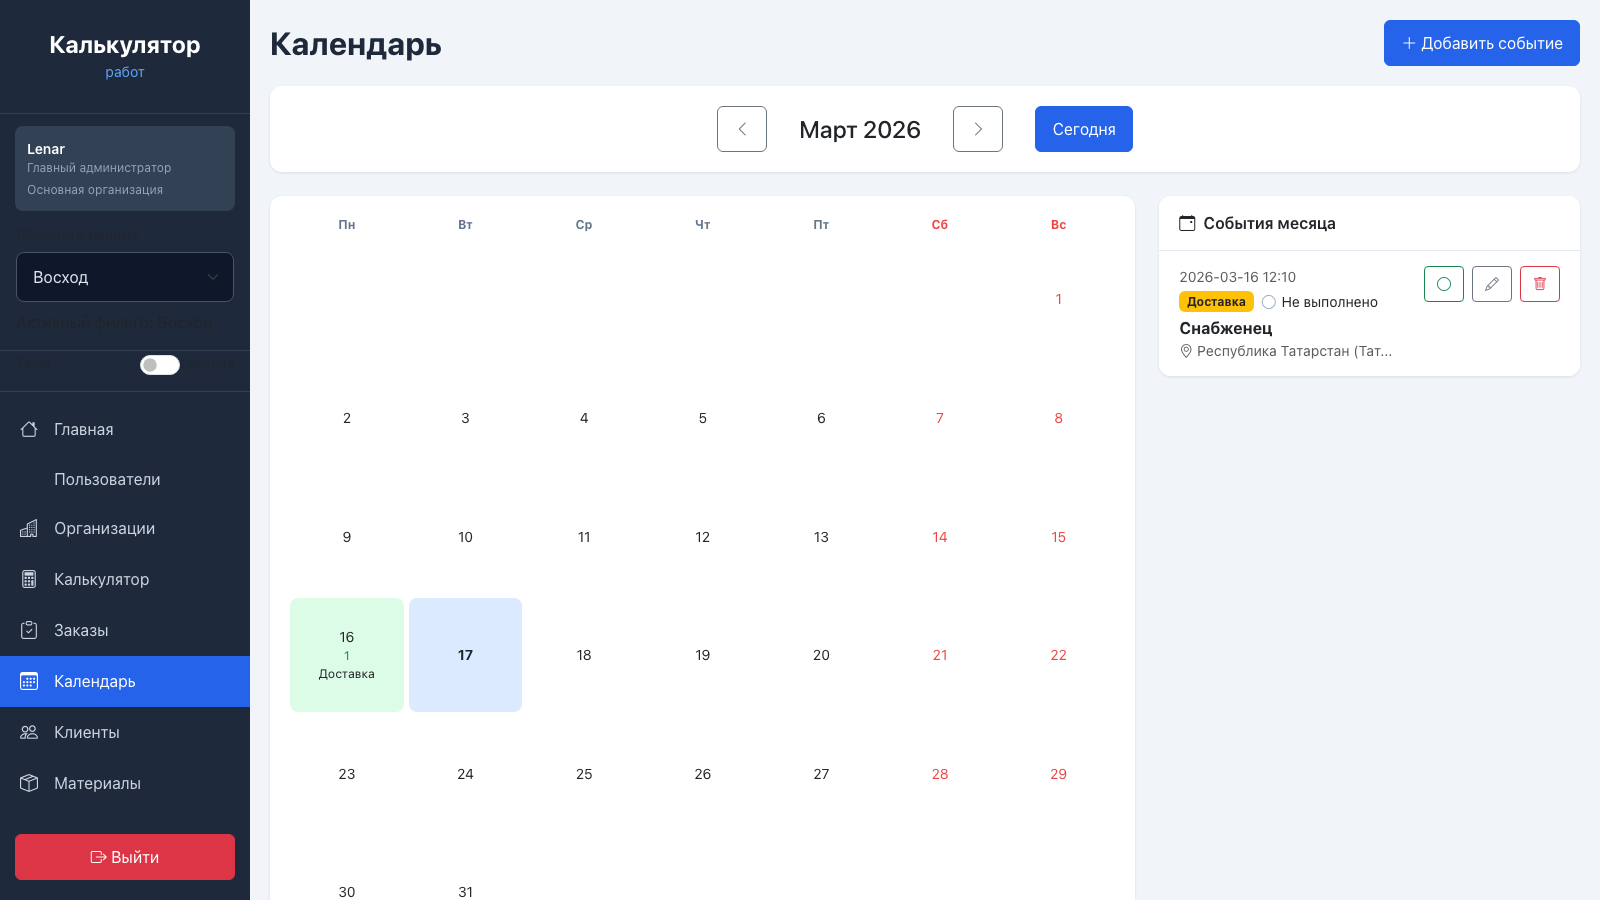Jump to today with Сегодня button
This screenshot has width=1600, height=900.
[1083, 129]
